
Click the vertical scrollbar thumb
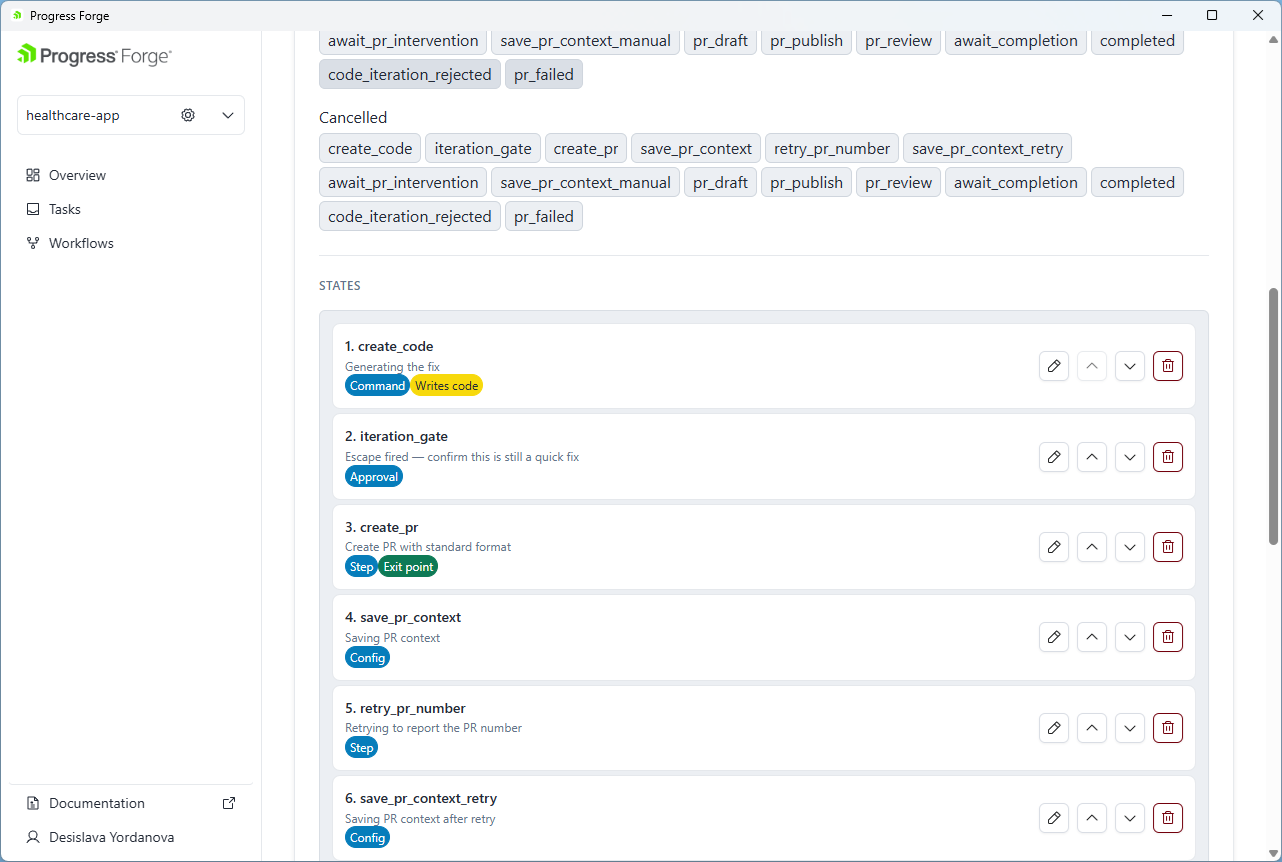coord(1273,416)
